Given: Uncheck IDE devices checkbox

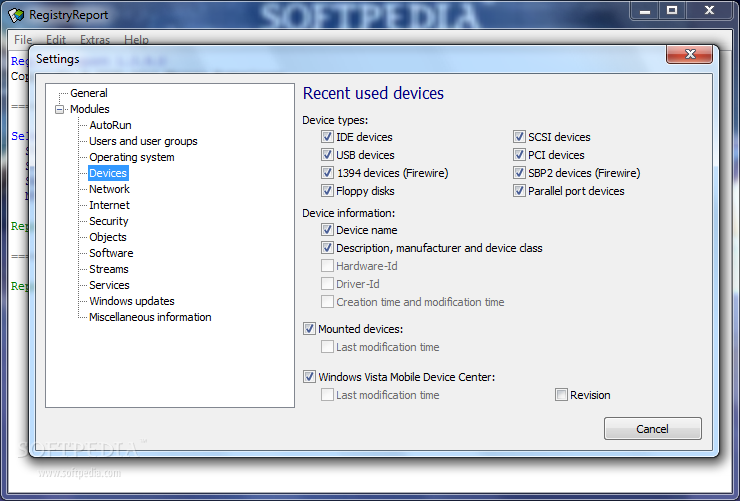Looking at the screenshot, I should (x=327, y=137).
